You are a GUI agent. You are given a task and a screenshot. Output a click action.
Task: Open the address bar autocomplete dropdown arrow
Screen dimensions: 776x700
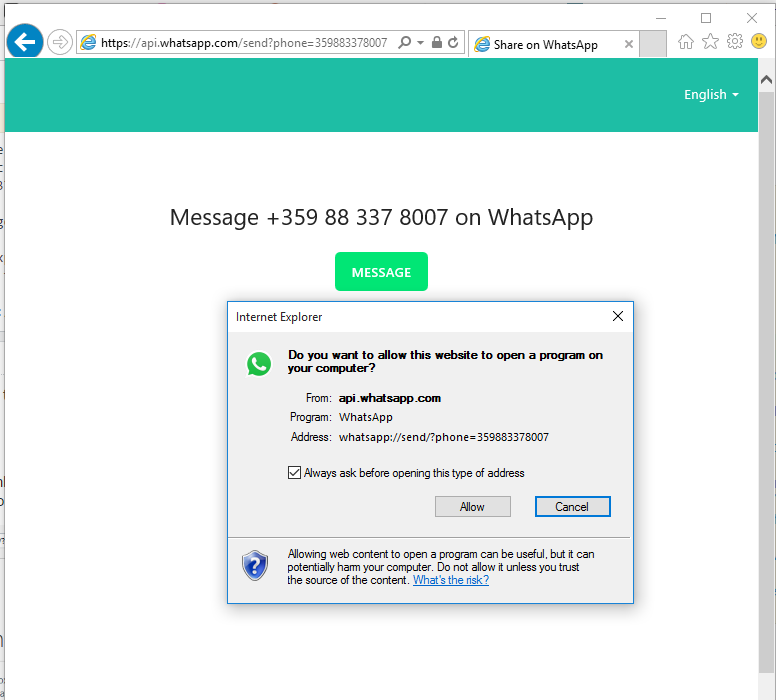point(420,43)
